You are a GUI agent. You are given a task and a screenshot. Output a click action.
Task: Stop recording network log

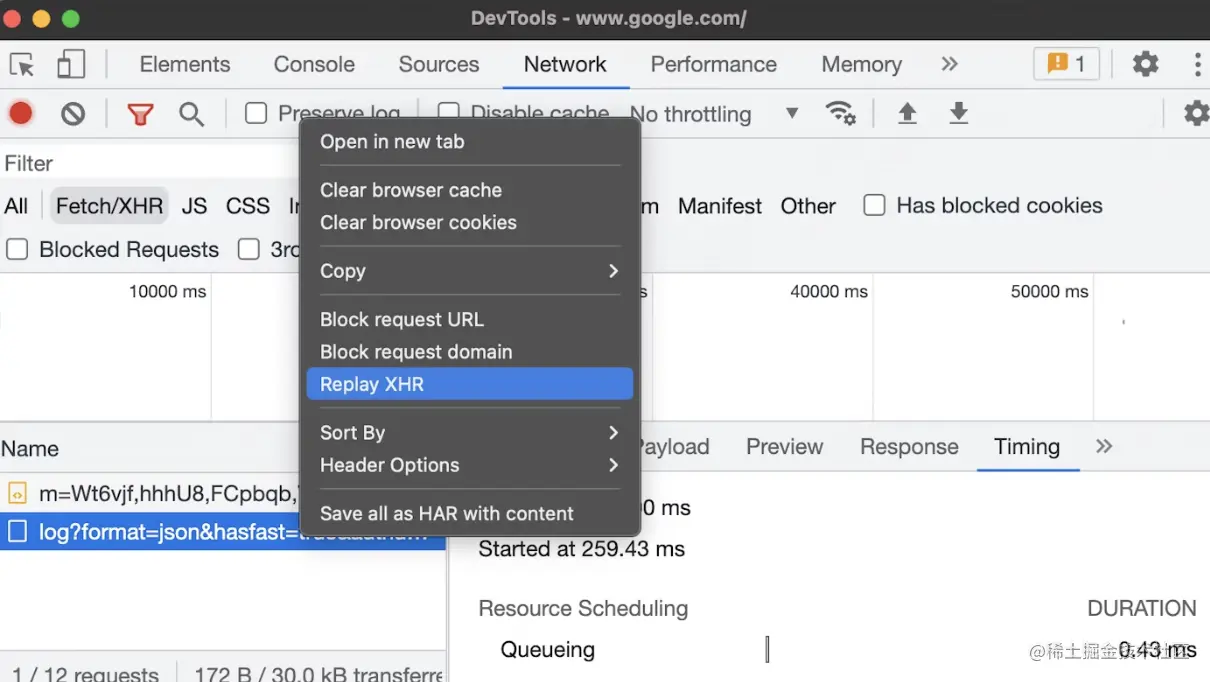[21, 114]
